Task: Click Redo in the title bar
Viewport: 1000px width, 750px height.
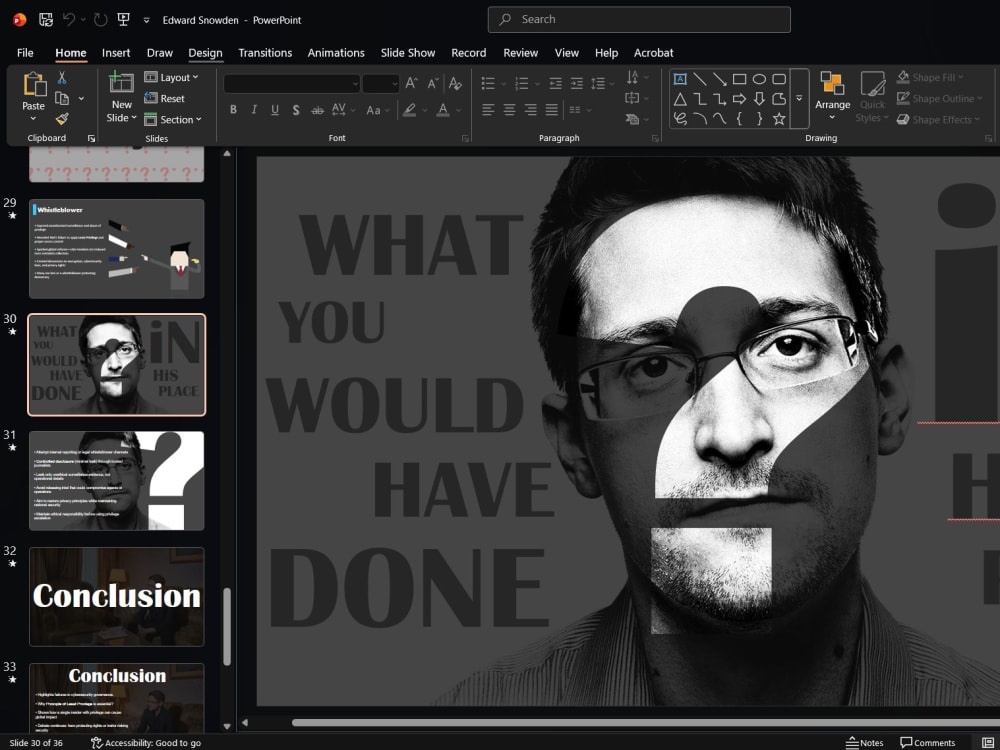Action: point(100,20)
